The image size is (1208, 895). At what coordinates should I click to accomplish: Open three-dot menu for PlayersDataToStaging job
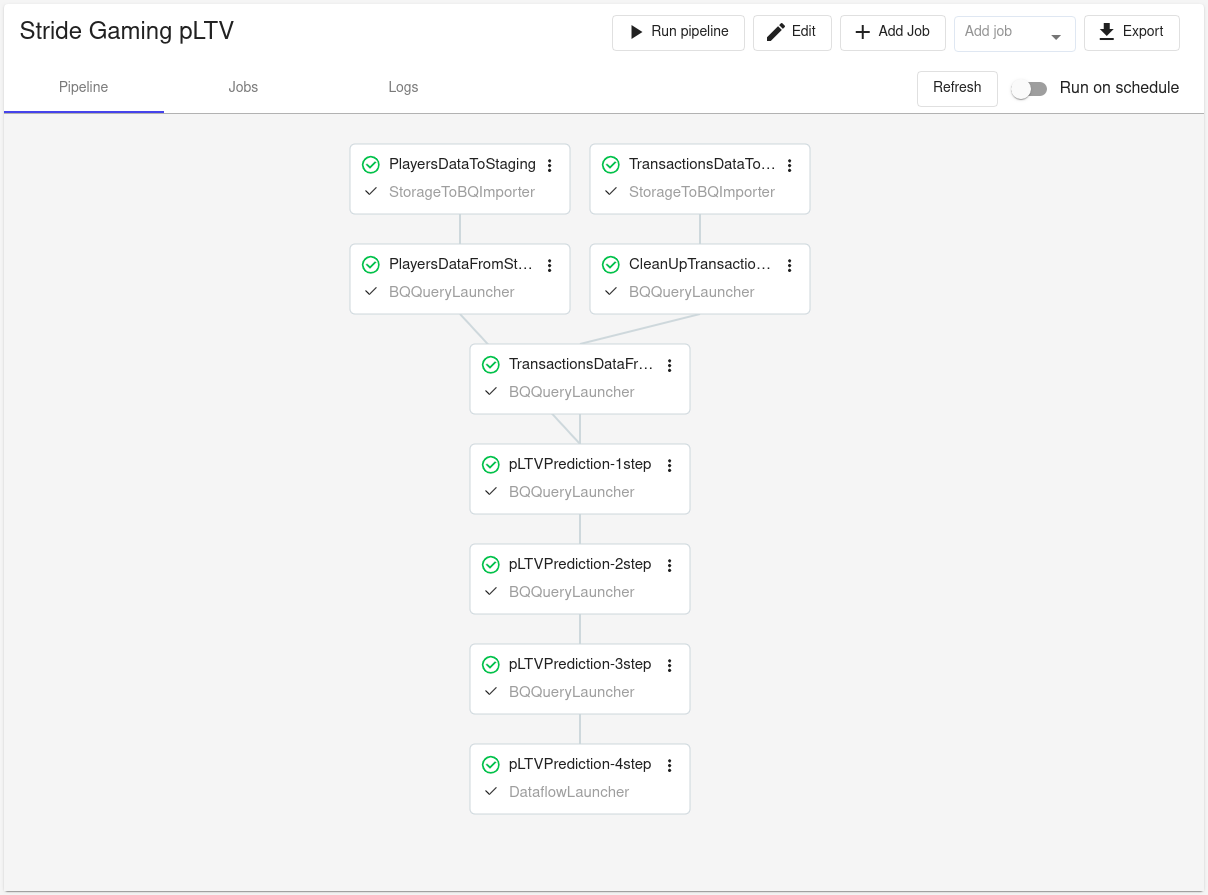tap(549, 166)
